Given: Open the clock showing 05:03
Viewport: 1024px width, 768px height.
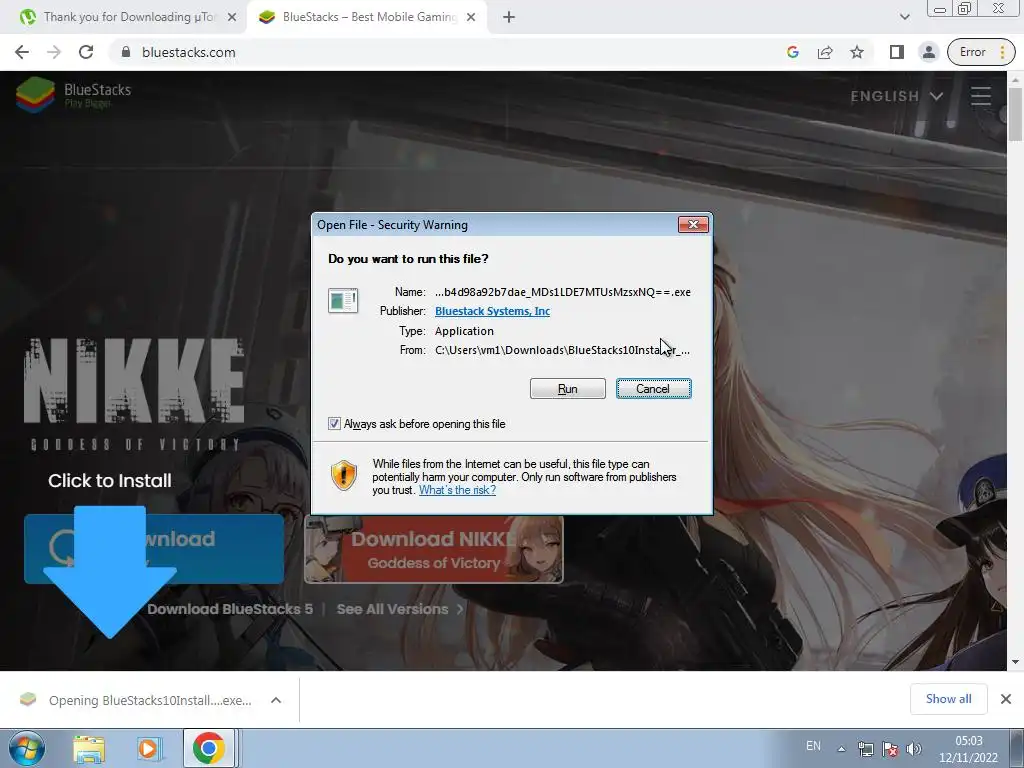Looking at the screenshot, I should (968, 749).
